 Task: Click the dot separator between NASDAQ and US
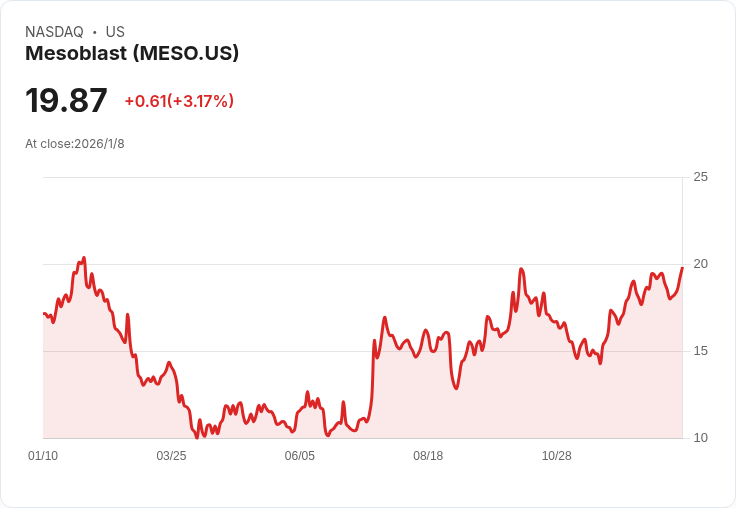pyautogui.click(x=95, y=32)
